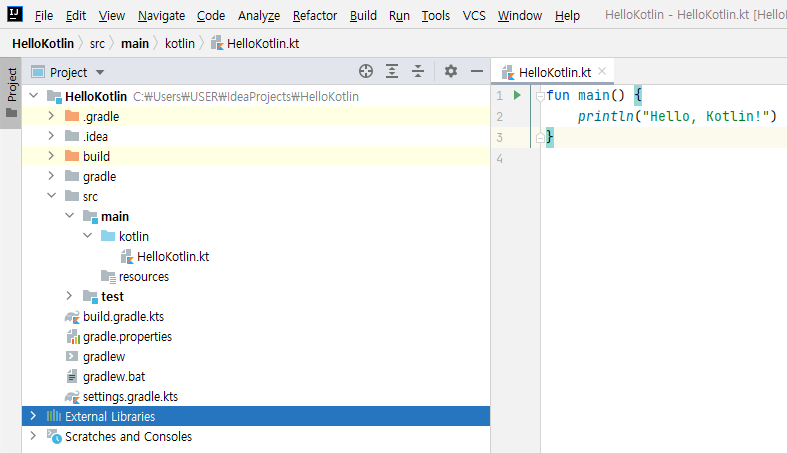
Task: Select the test folder row
Action: pos(256,296)
